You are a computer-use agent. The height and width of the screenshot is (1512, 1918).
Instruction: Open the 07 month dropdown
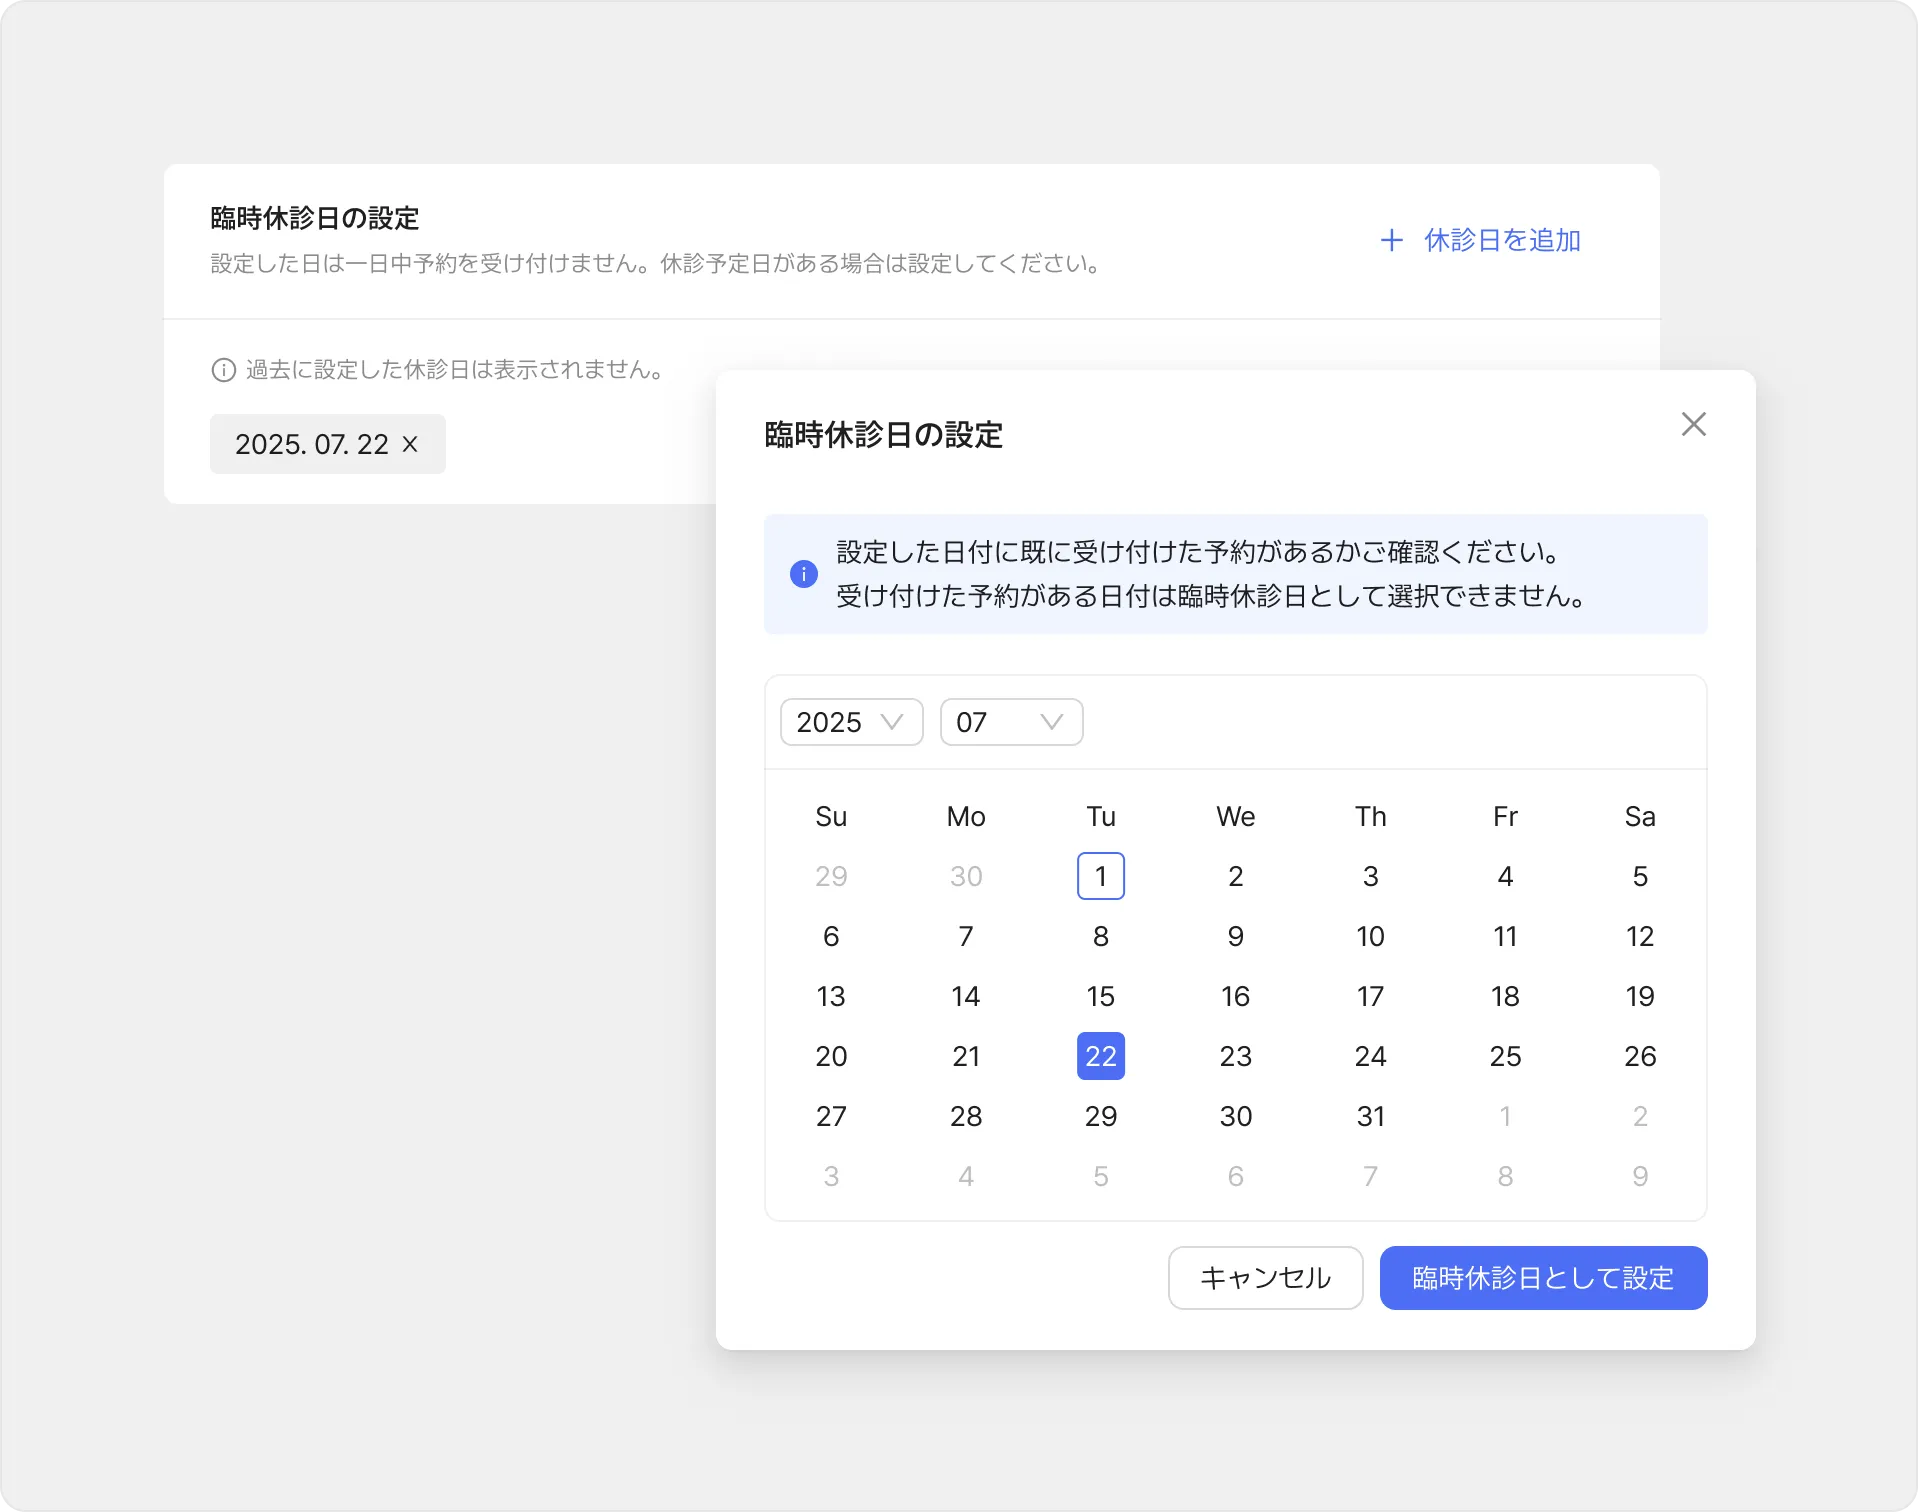1011,722
